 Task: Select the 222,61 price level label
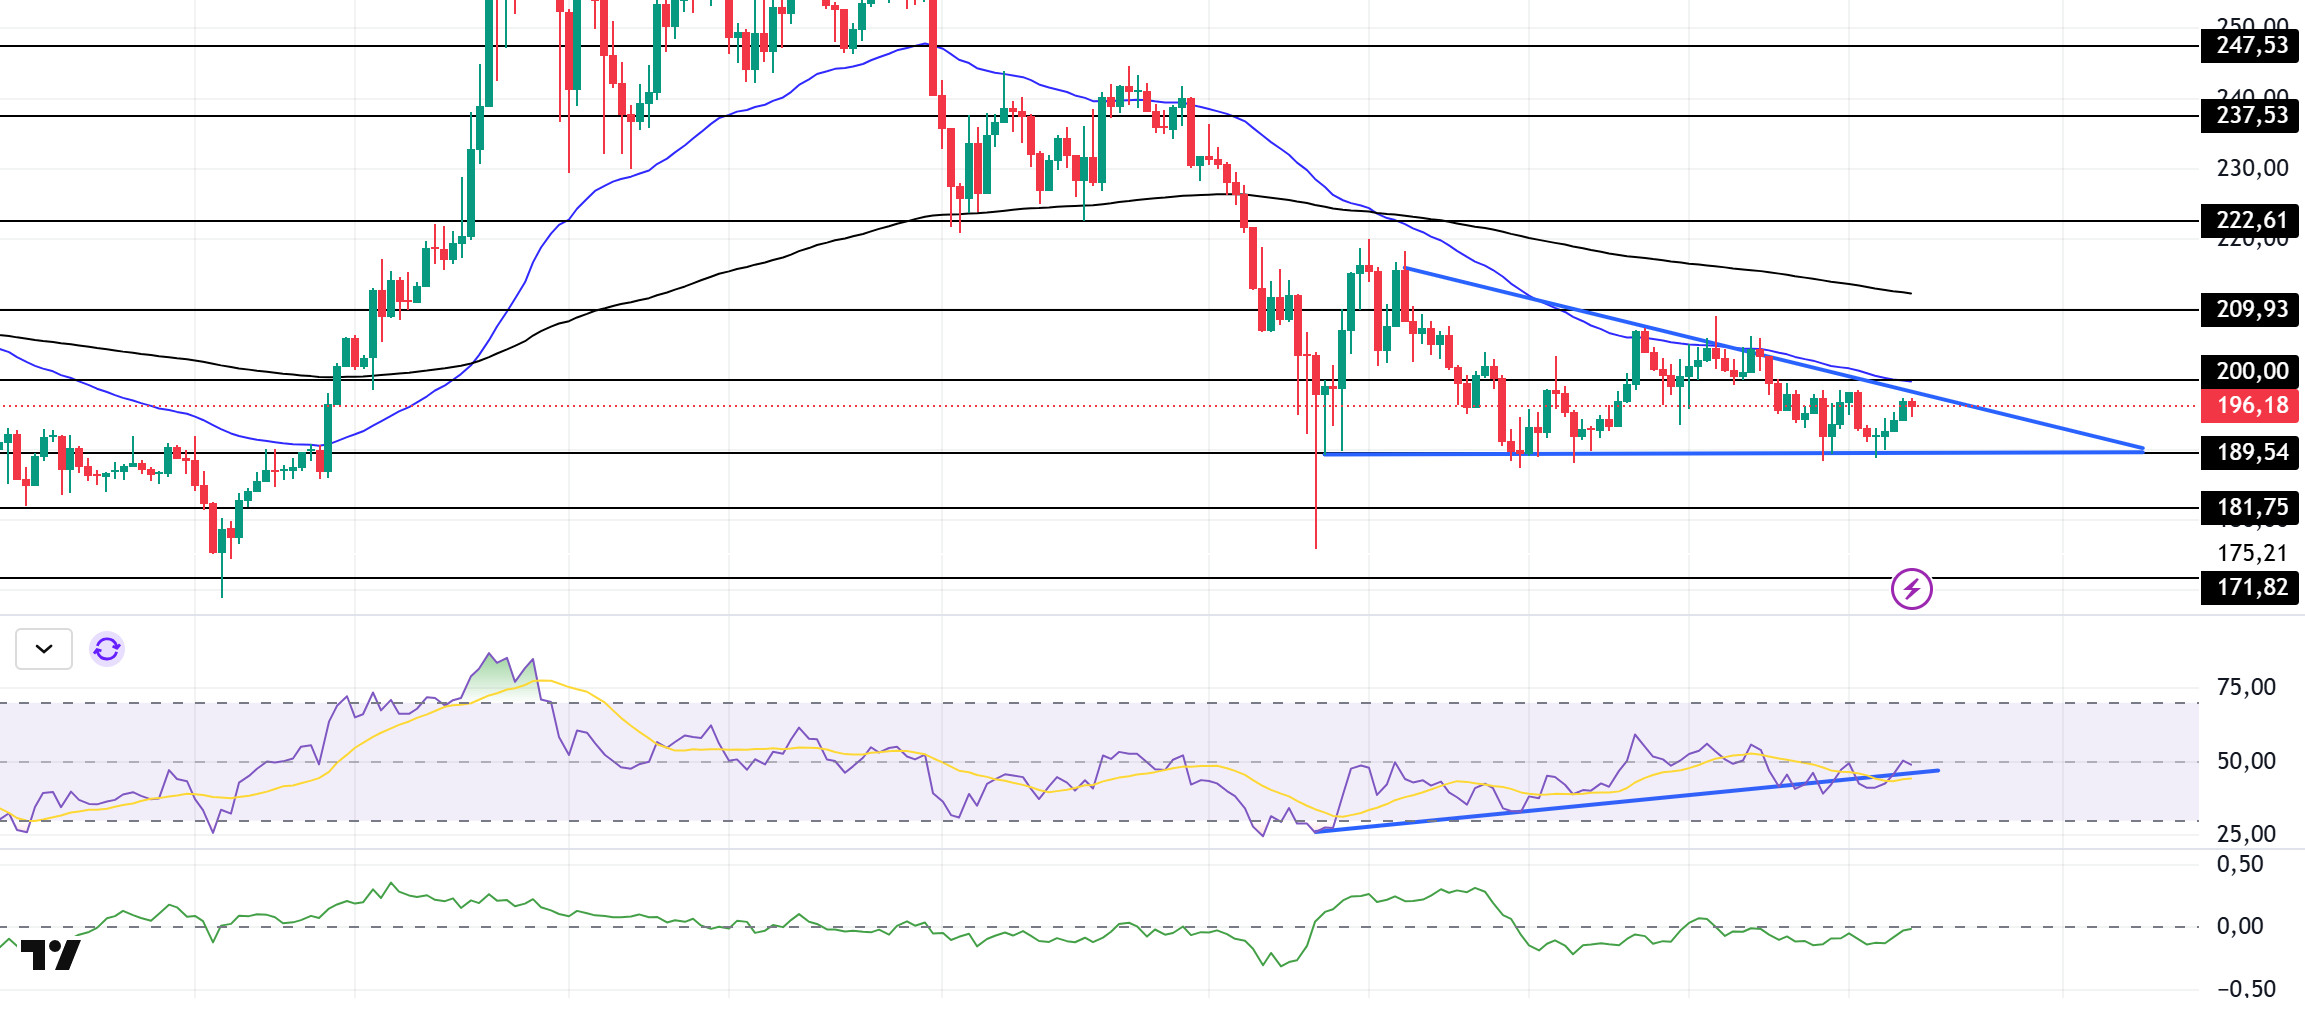[2251, 221]
